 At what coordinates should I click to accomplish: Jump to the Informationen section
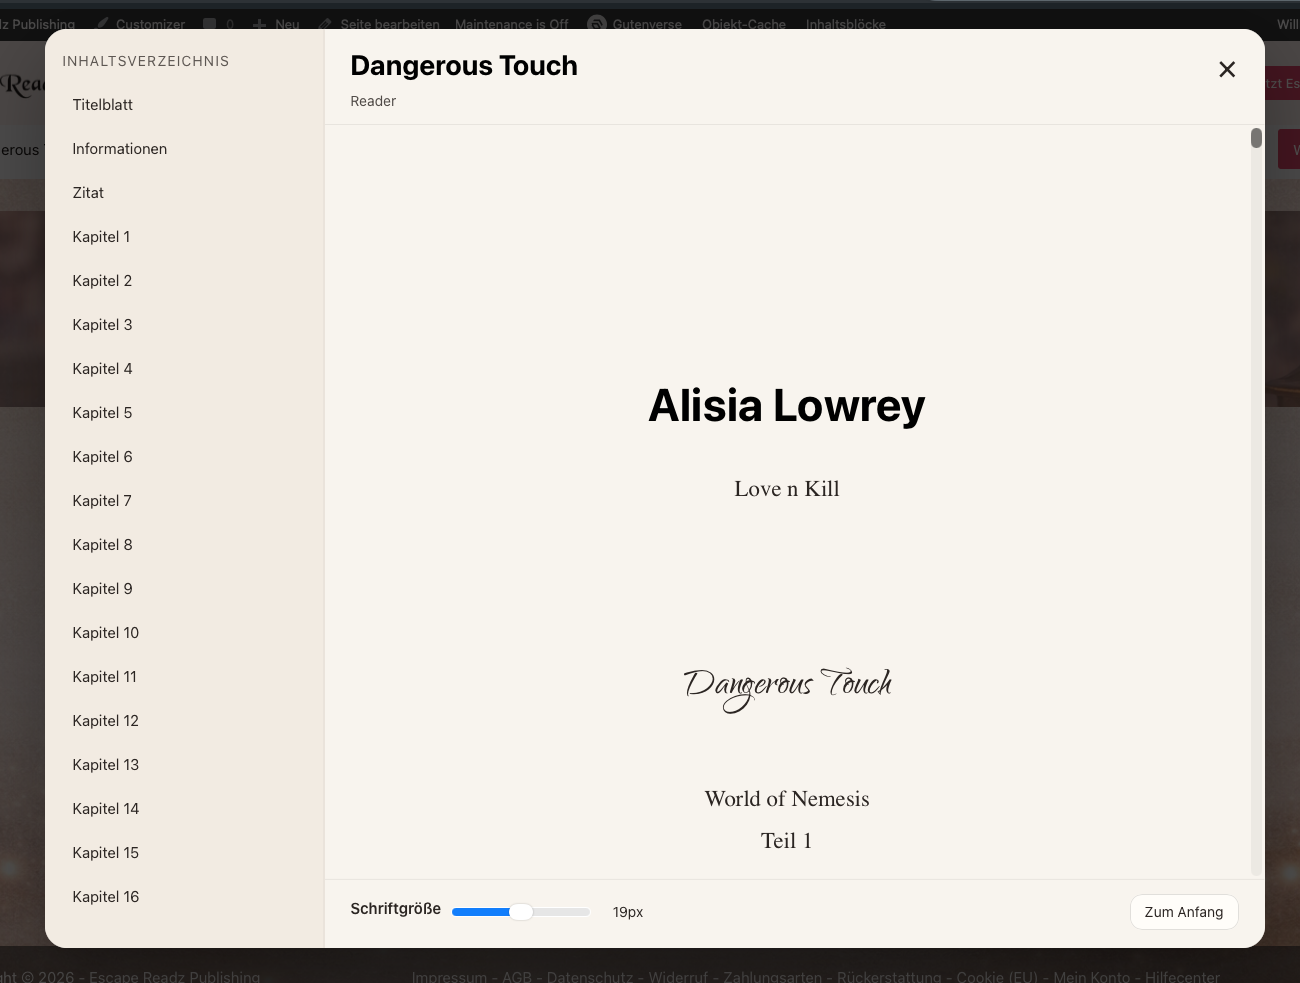click(119, 149)
